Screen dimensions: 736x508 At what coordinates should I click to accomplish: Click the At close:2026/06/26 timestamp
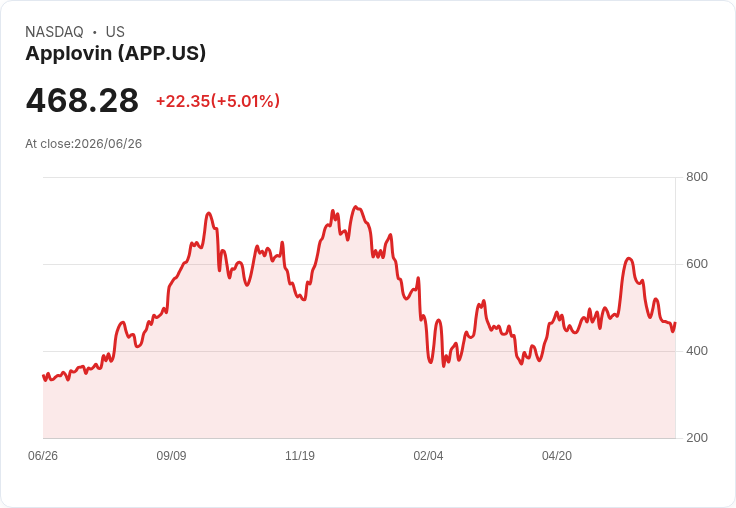click(84, 144)
